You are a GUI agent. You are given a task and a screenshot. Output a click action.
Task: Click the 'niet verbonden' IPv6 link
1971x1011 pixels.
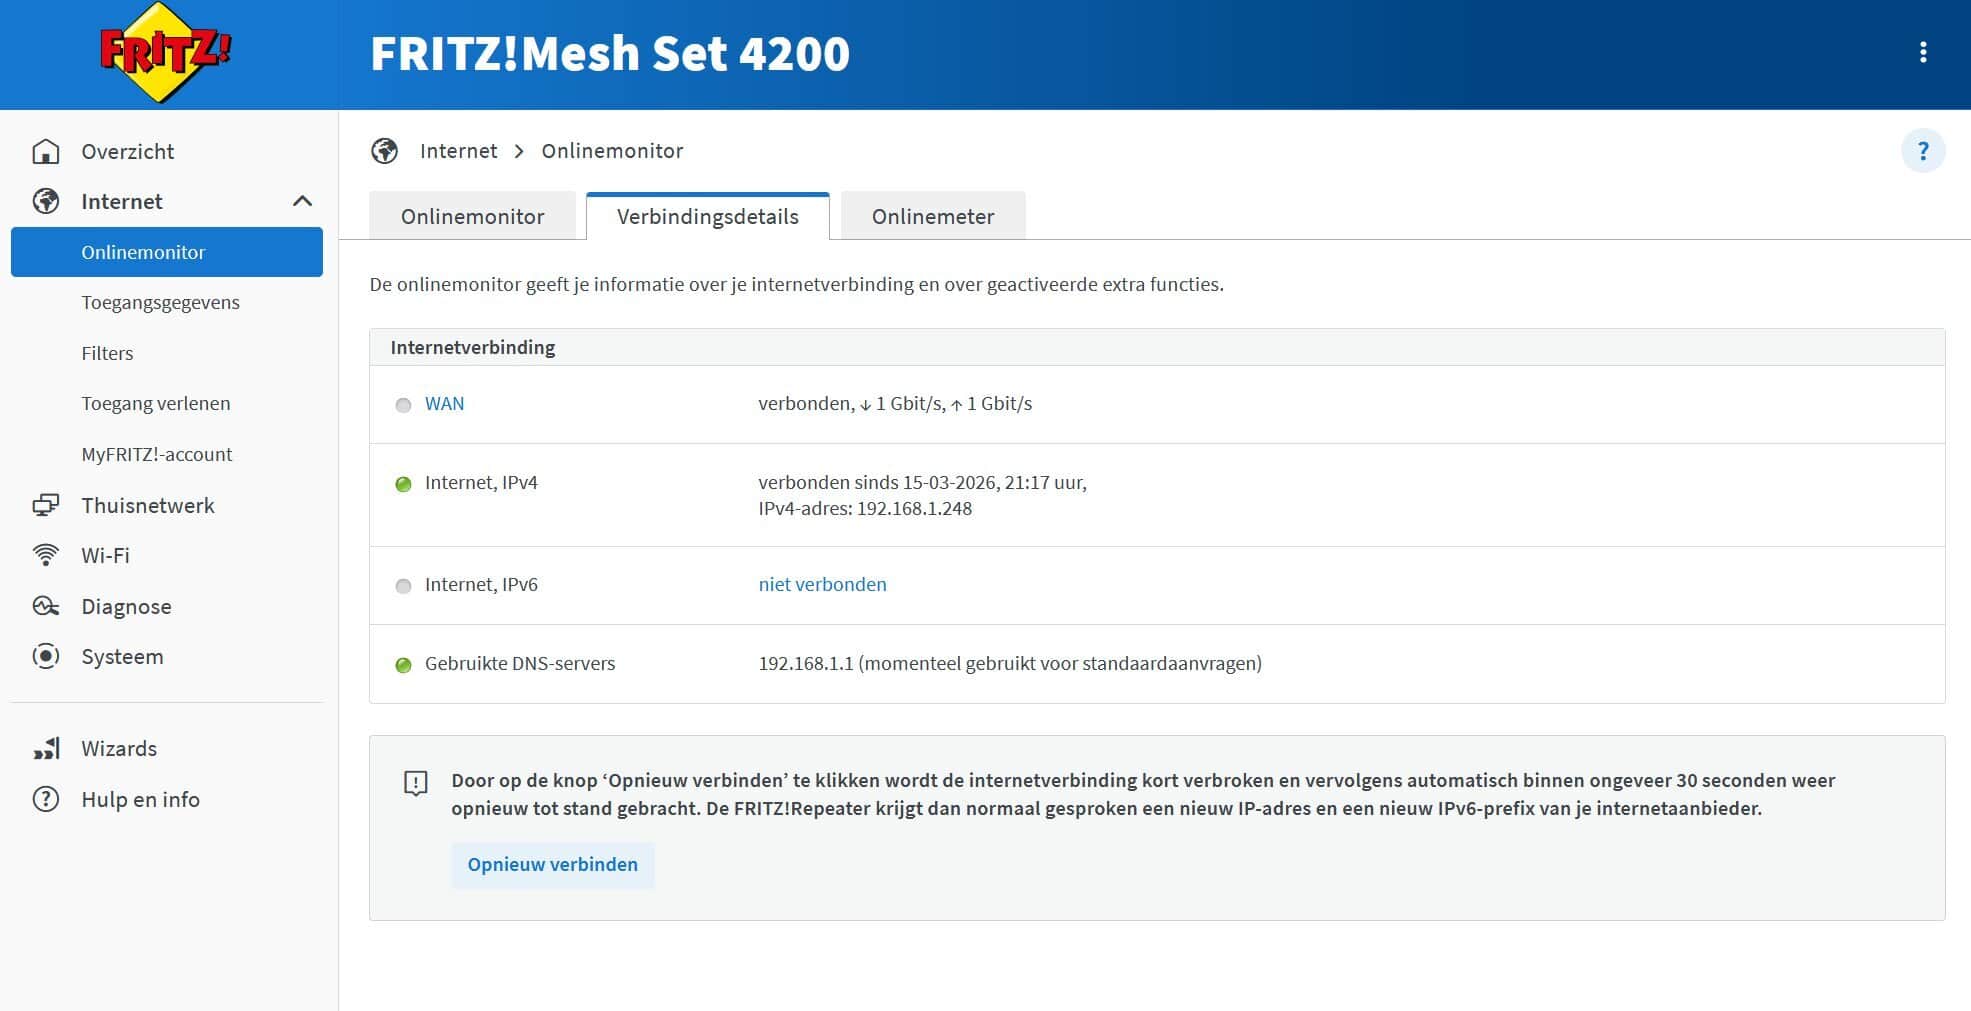click(822, 584)
